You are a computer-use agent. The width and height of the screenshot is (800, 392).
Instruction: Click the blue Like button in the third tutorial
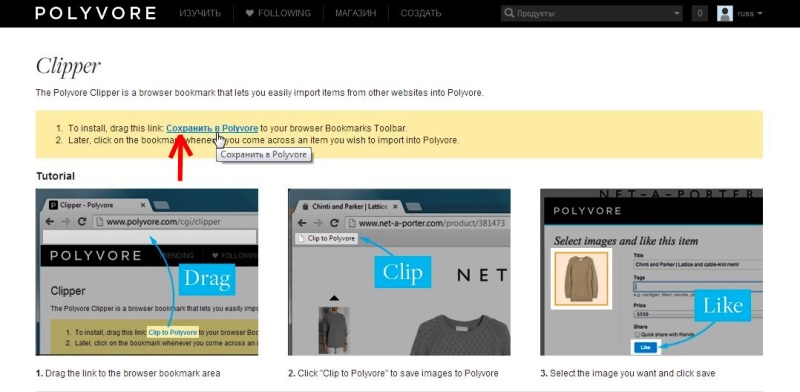click(x=645, y=347)
